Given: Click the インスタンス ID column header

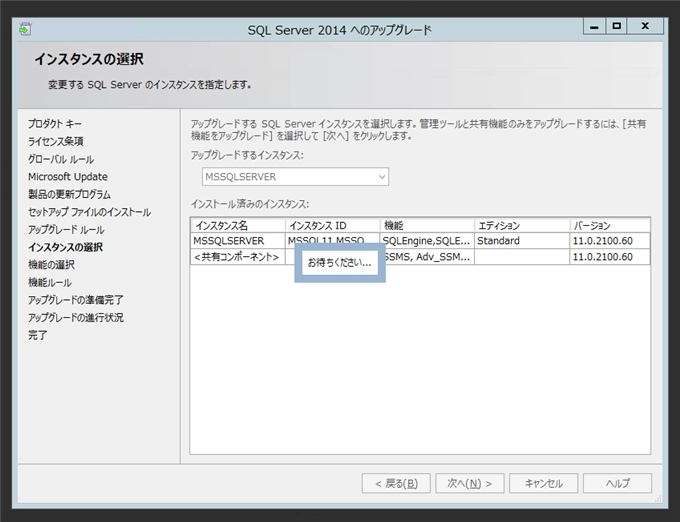Looking at the screenshot, I should 333,226.
